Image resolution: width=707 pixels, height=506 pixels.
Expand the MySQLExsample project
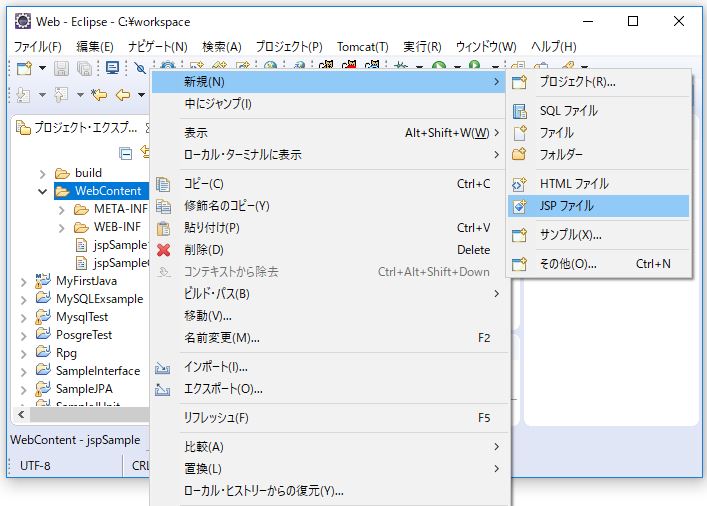[x=23, y=300]
